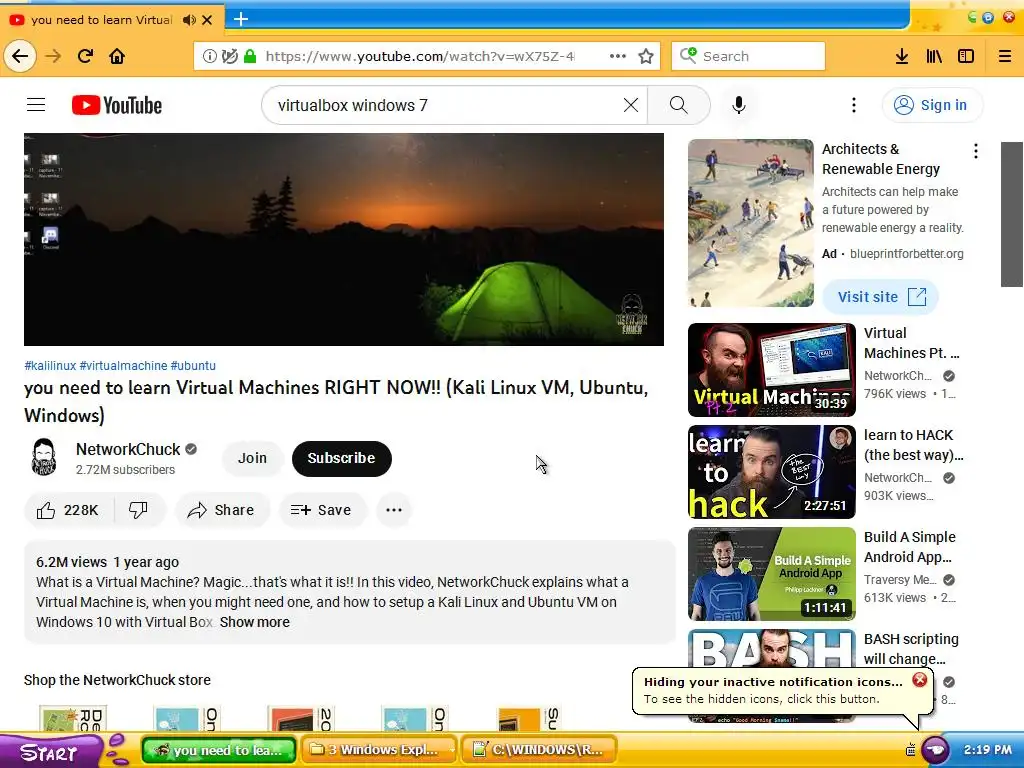Open the Architects & Renewable Energy ad thumbnail
1024x768 pixels.
point(750,223)
